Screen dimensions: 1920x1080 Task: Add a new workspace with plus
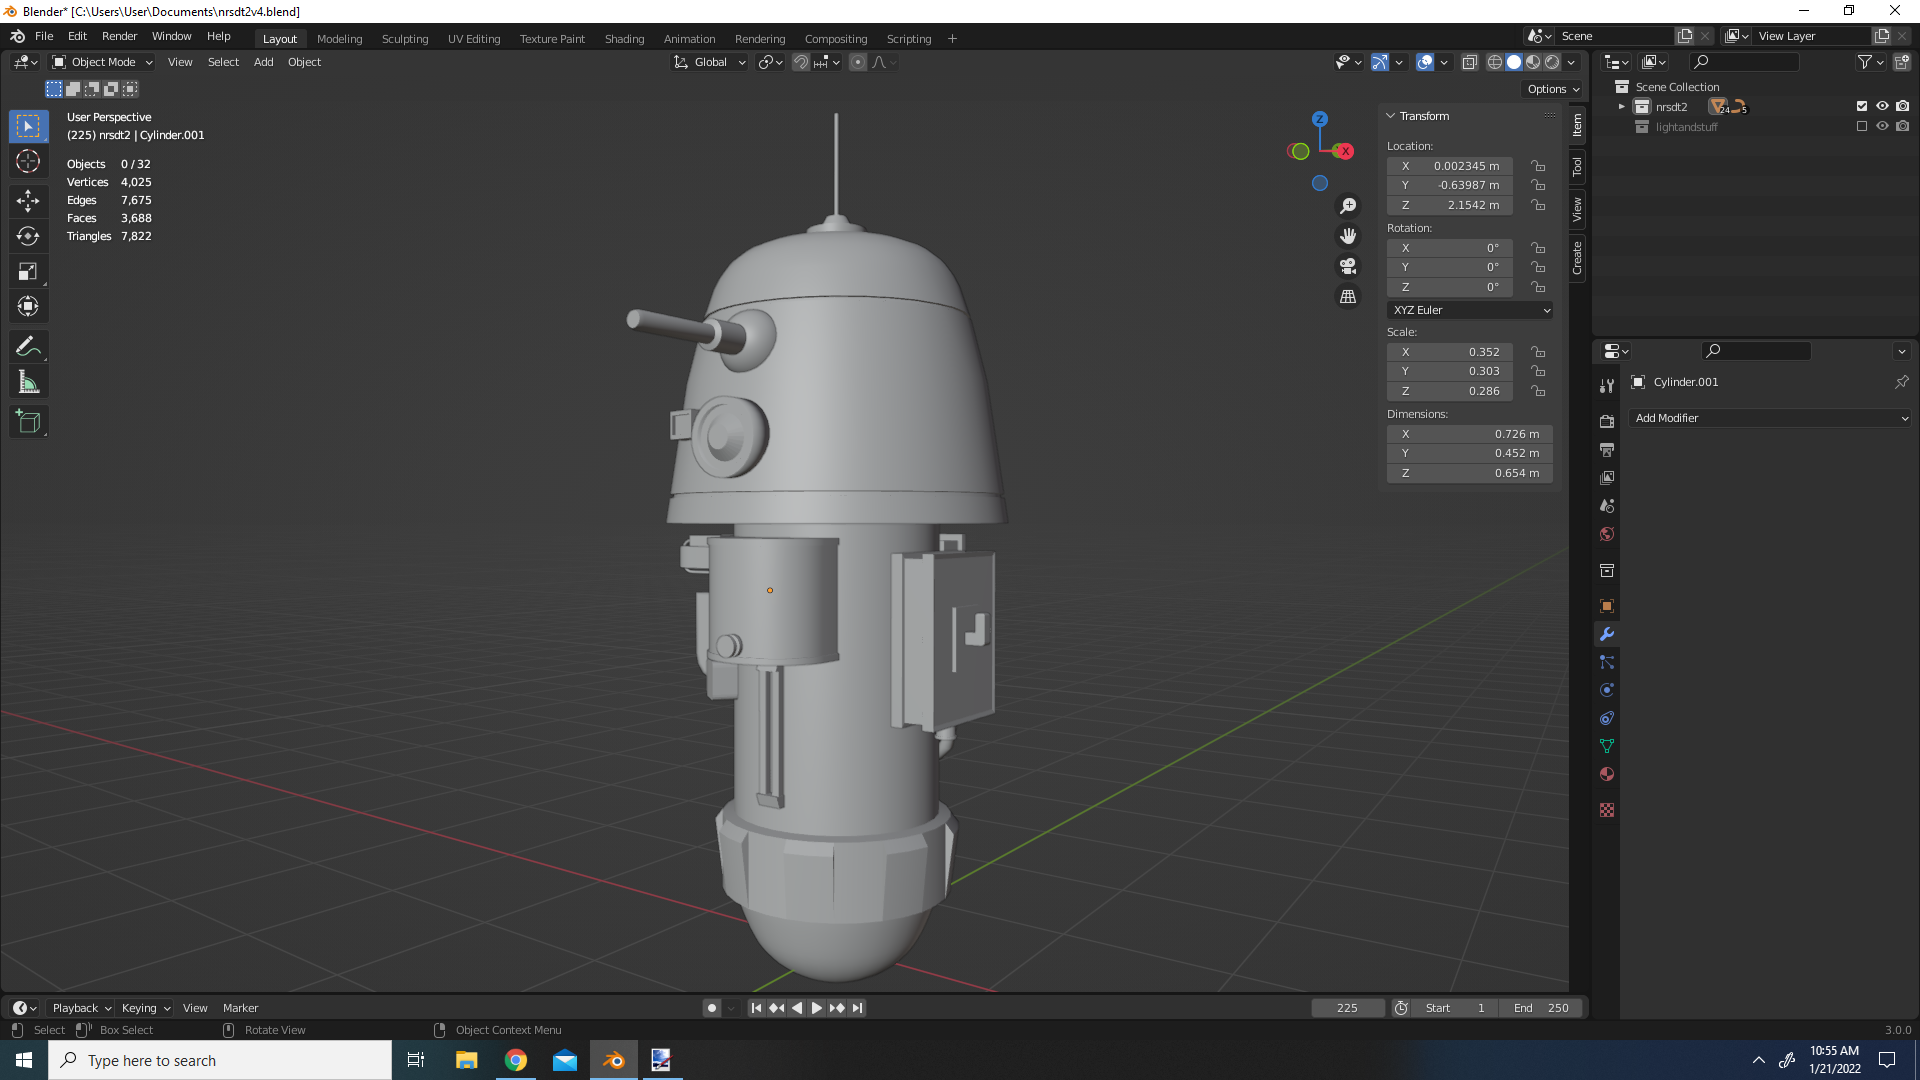point(952,39)
